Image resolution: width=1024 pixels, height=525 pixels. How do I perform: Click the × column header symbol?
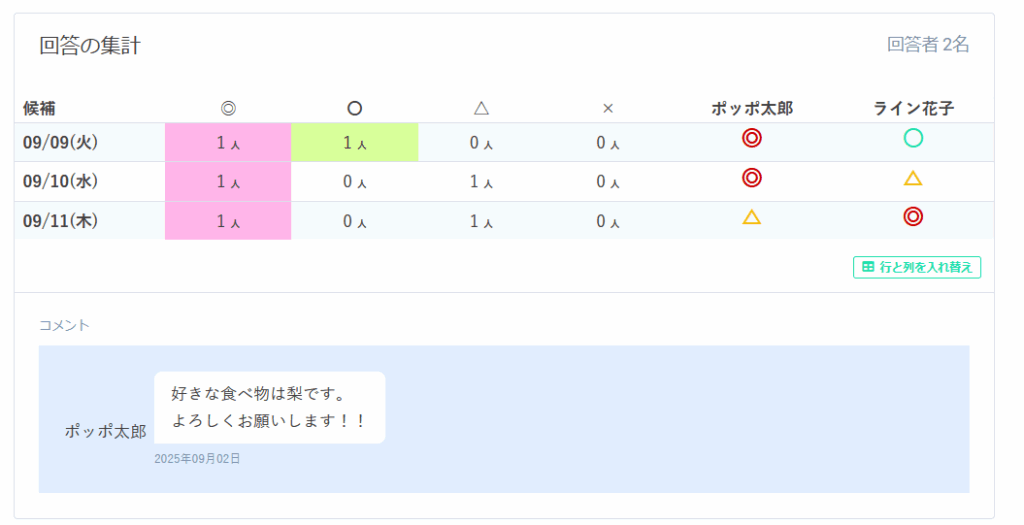click(x=608, y=108)
